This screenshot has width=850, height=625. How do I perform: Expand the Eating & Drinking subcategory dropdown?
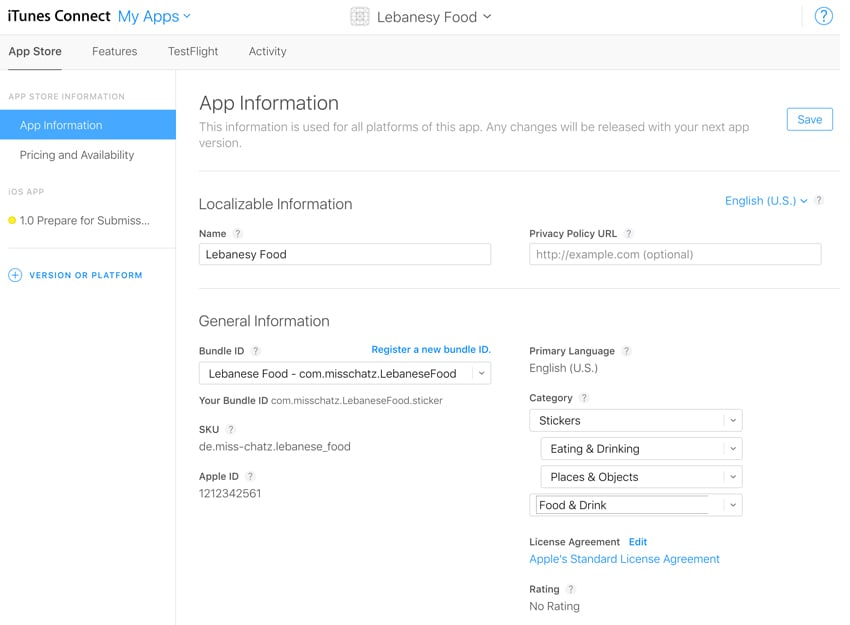point(733,449)
